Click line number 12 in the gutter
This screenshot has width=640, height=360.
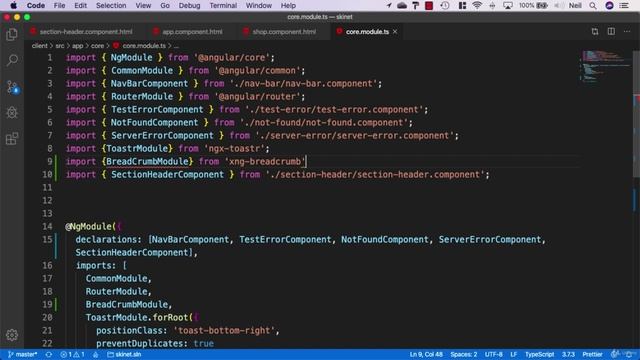(x=47, y=200)
